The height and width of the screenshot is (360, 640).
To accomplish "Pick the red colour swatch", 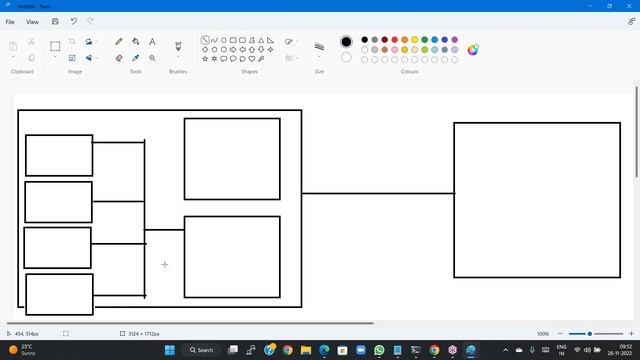I will [395, 40].
